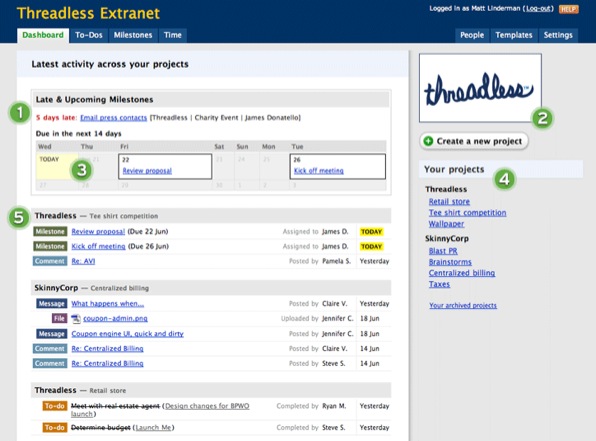Go to the People tab
This screenshot has height=441, width=596.
[x=472, y=35]
